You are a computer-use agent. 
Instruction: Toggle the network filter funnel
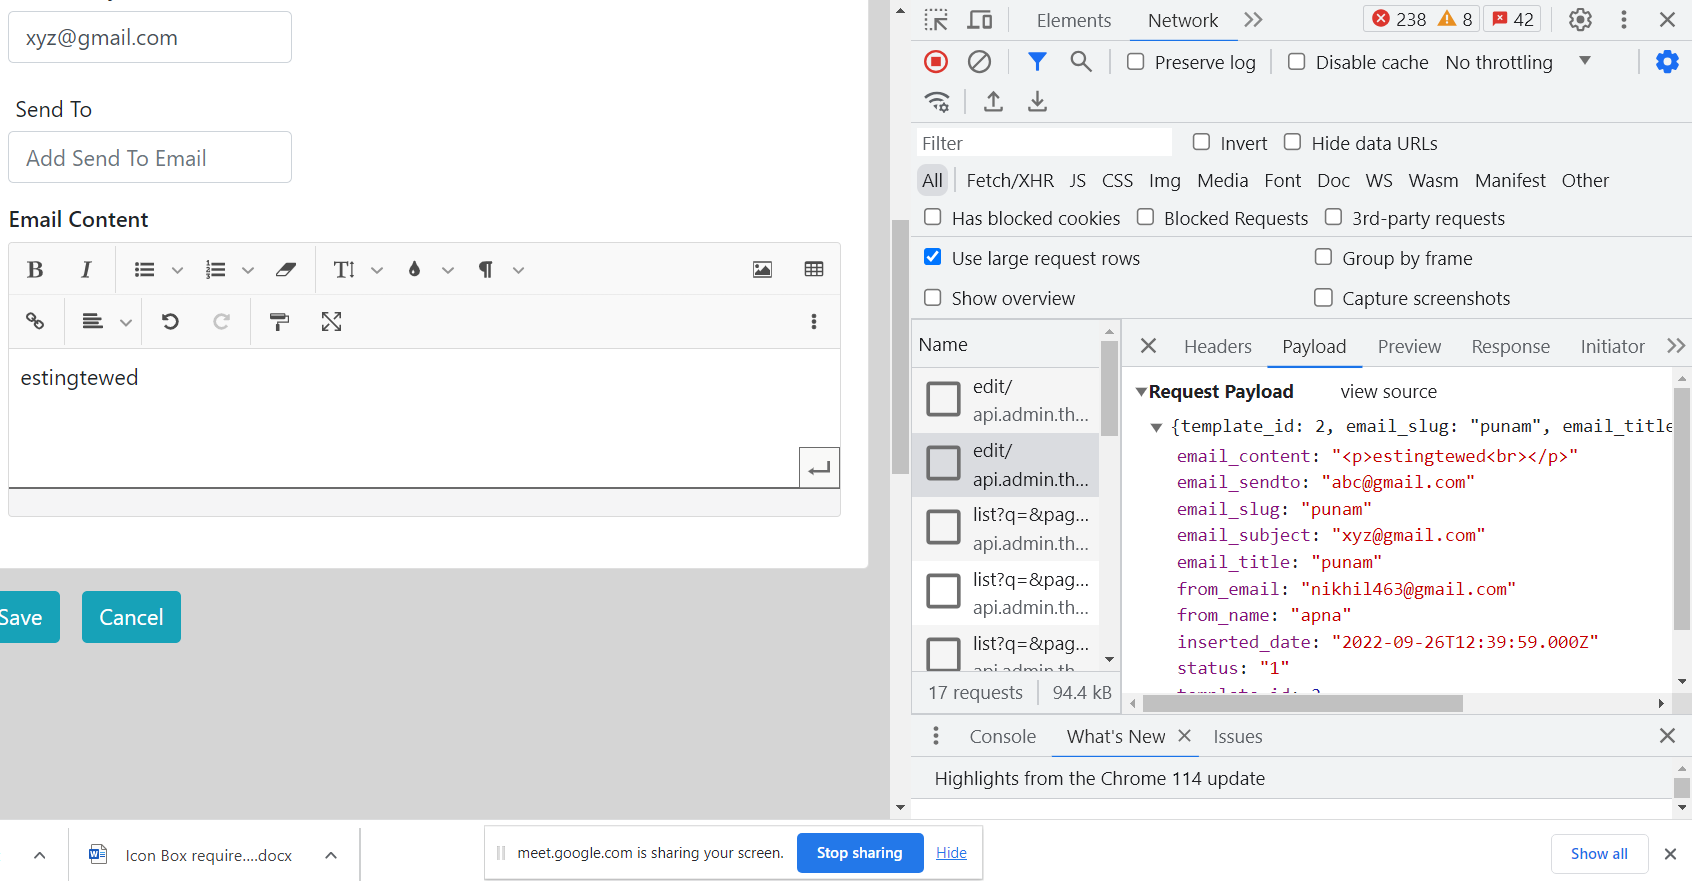(x=1037, y=62)
